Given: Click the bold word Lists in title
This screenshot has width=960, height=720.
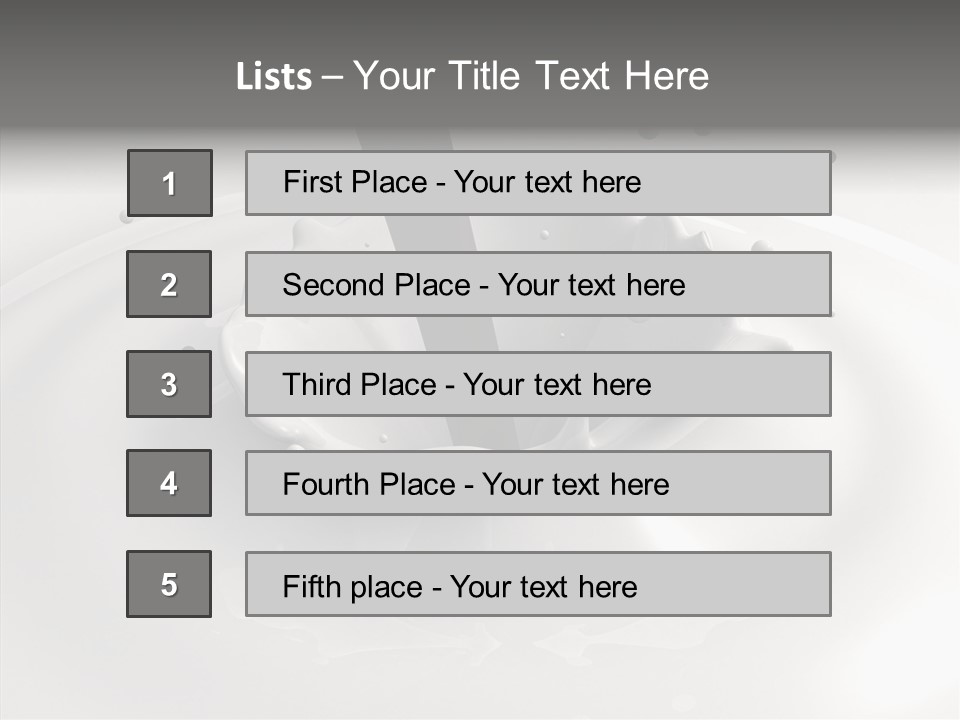Looking at the screenshot, I should (273, 77).
